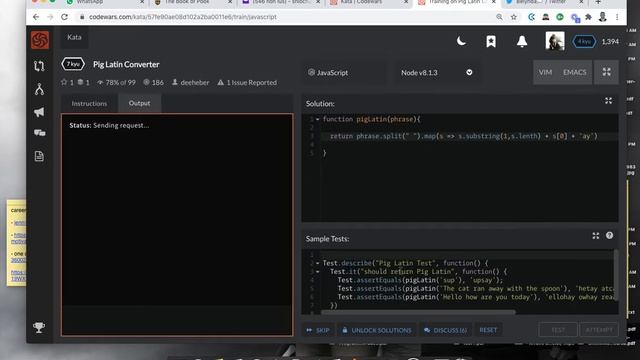This screenshot has height=360, width=640.
Task: Click the yellow sticky note behind browser
Action: tap(16, 243)
